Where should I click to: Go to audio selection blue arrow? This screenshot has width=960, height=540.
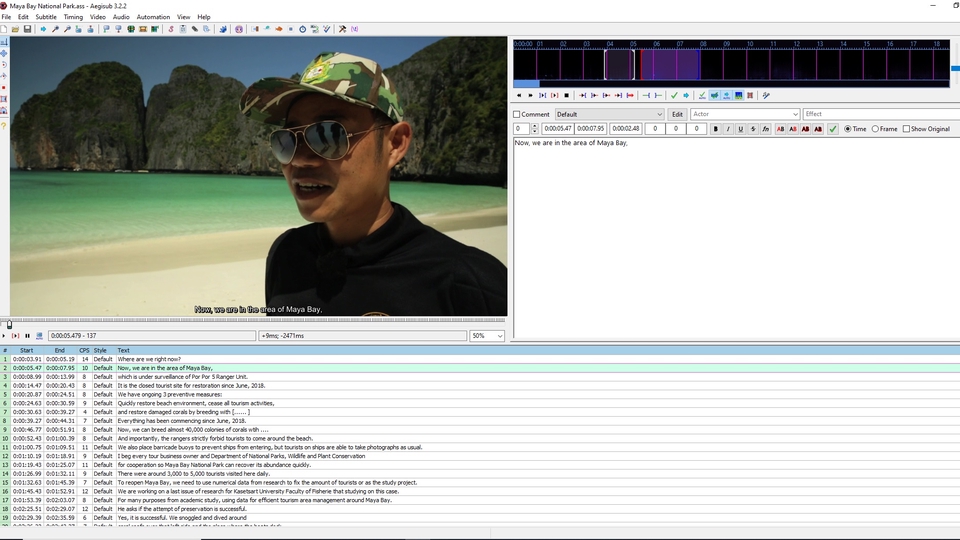click(x=686, y=96)
